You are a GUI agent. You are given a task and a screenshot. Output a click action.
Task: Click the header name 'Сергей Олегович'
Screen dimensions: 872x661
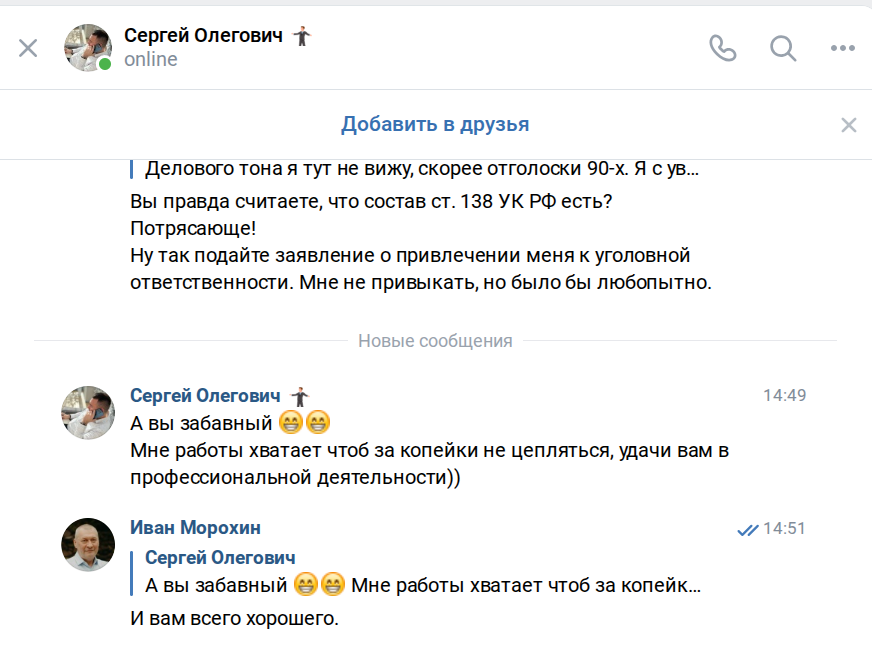pyautogui.click(x=205, y=35)
